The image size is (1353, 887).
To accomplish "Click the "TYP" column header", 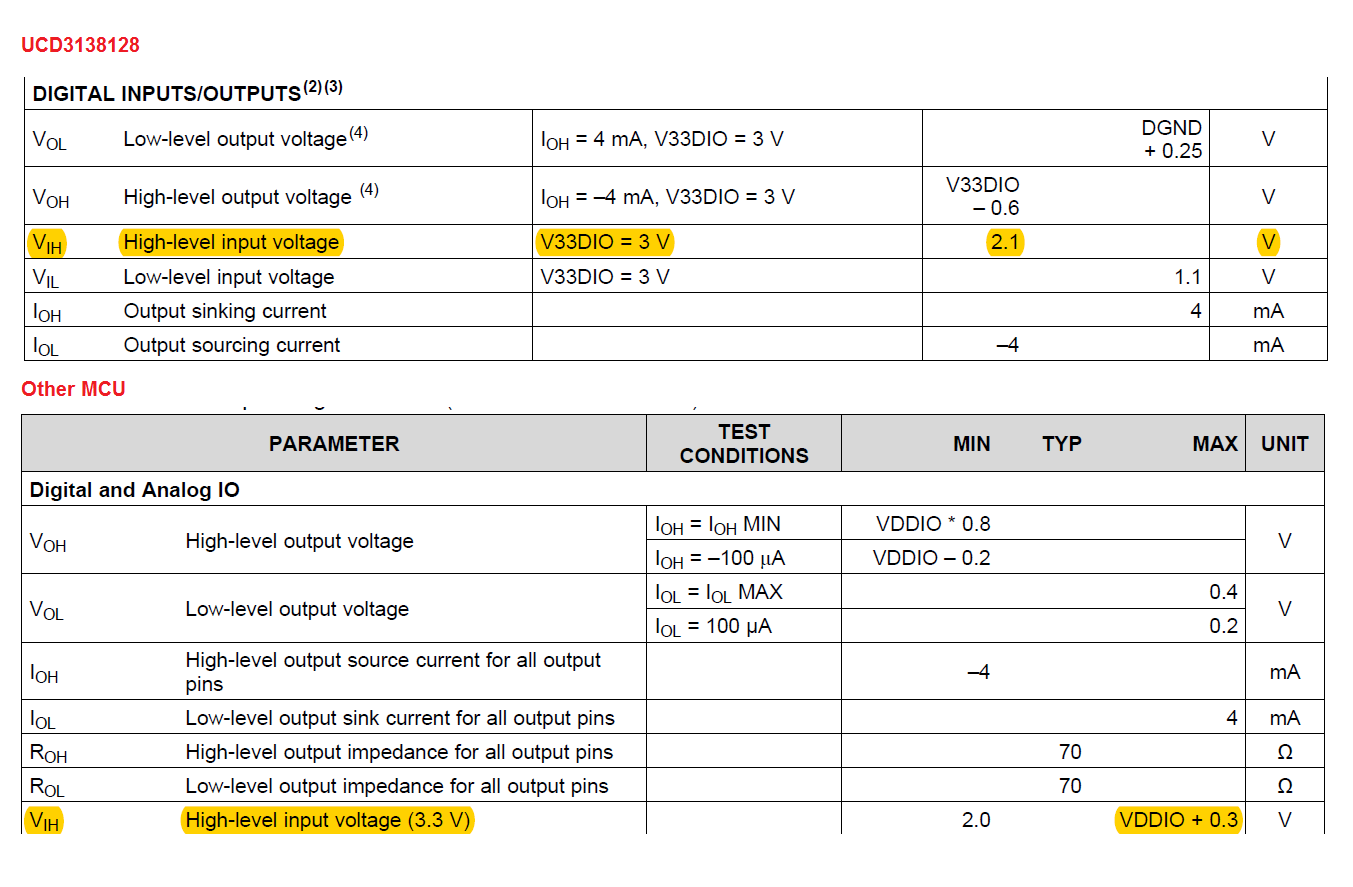I will [x=1062, y=444].
